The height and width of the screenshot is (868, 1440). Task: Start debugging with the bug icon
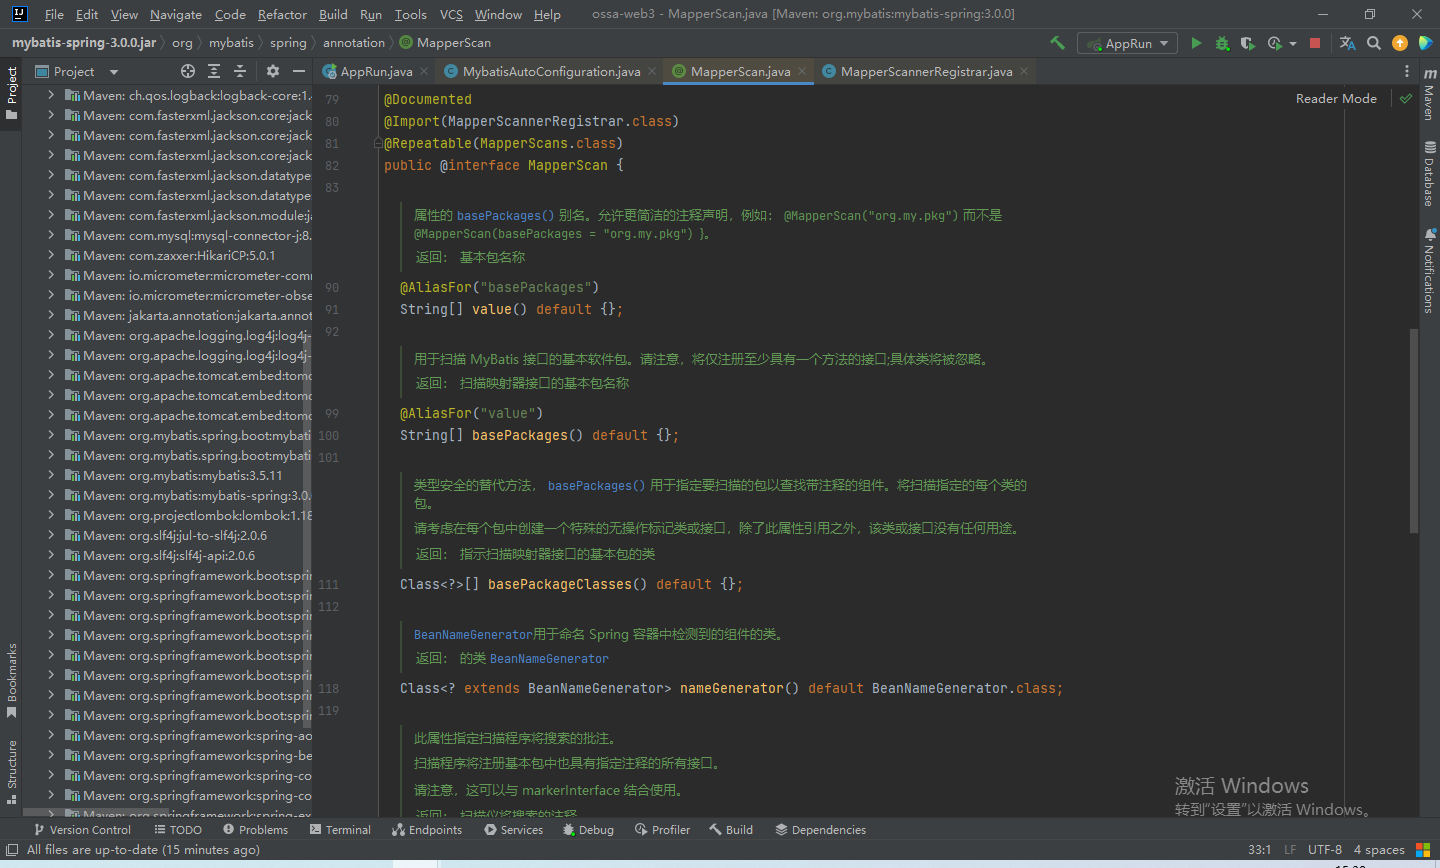tap(1222, 43)
